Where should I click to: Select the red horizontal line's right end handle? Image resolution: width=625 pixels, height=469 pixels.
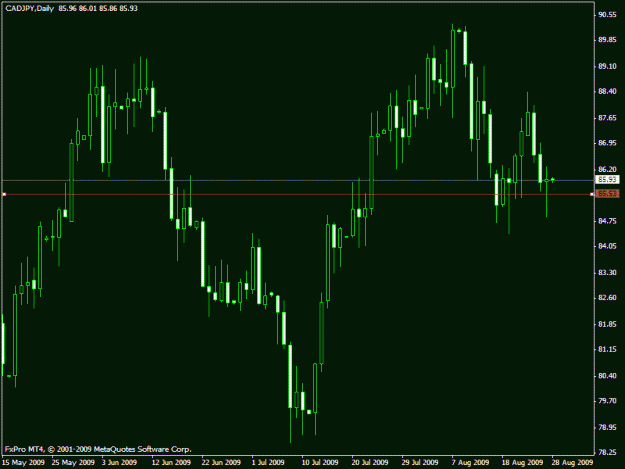pos(592,194)
